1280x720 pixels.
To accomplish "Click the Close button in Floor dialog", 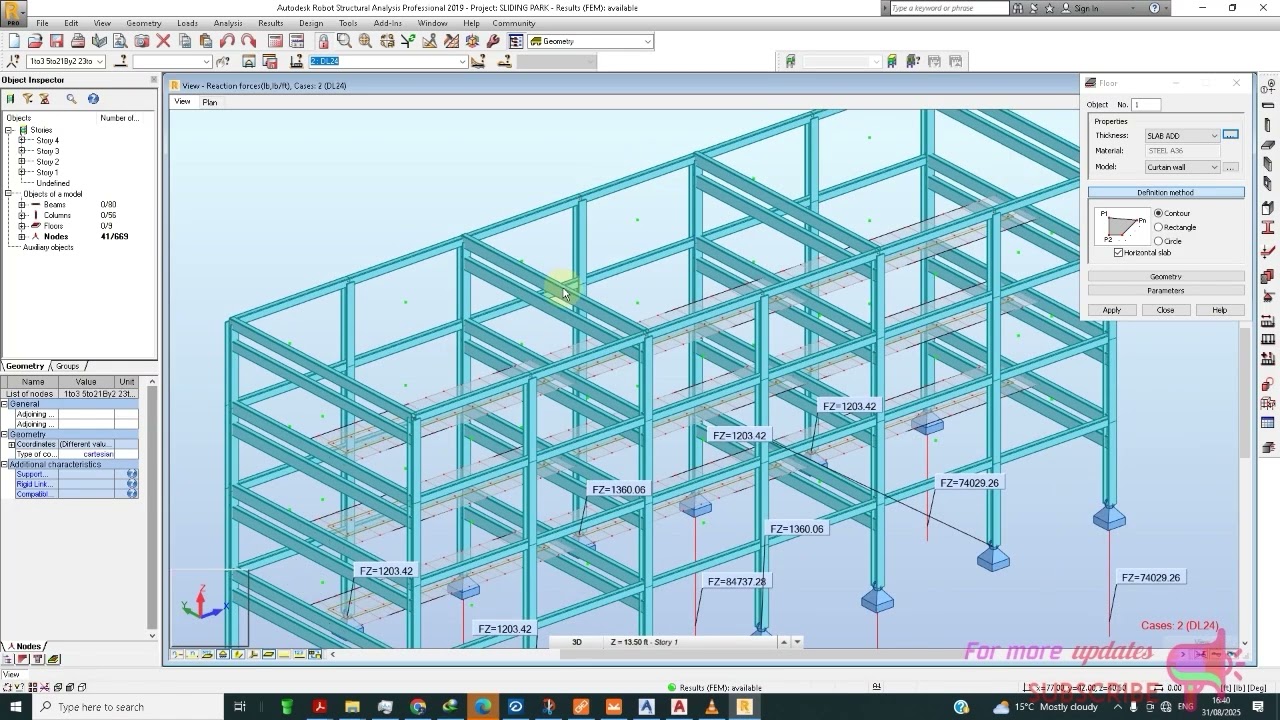I will pos(1165,310).
